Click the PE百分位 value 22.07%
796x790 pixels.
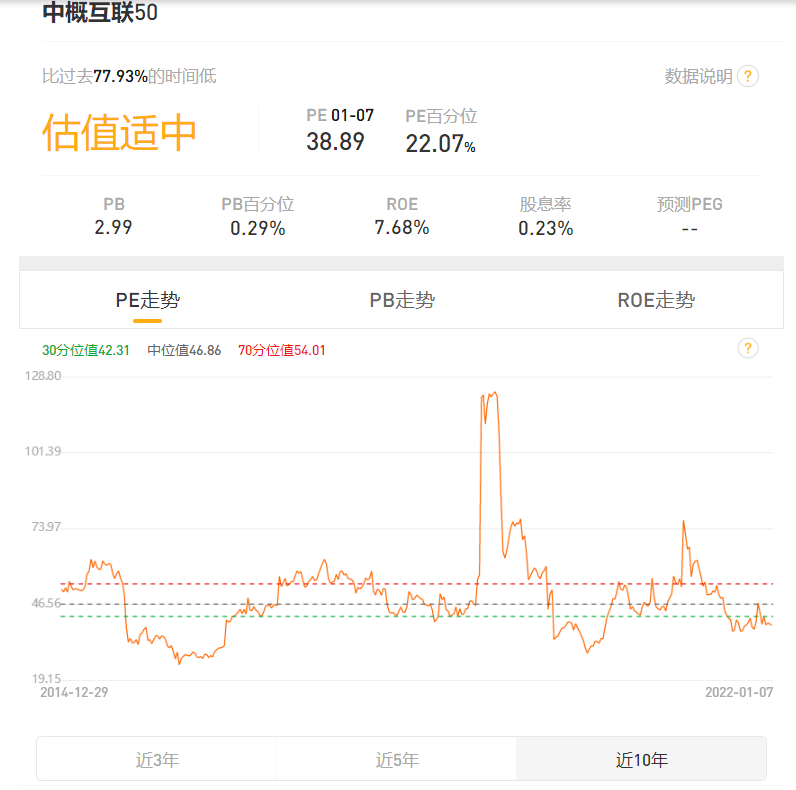440,144
